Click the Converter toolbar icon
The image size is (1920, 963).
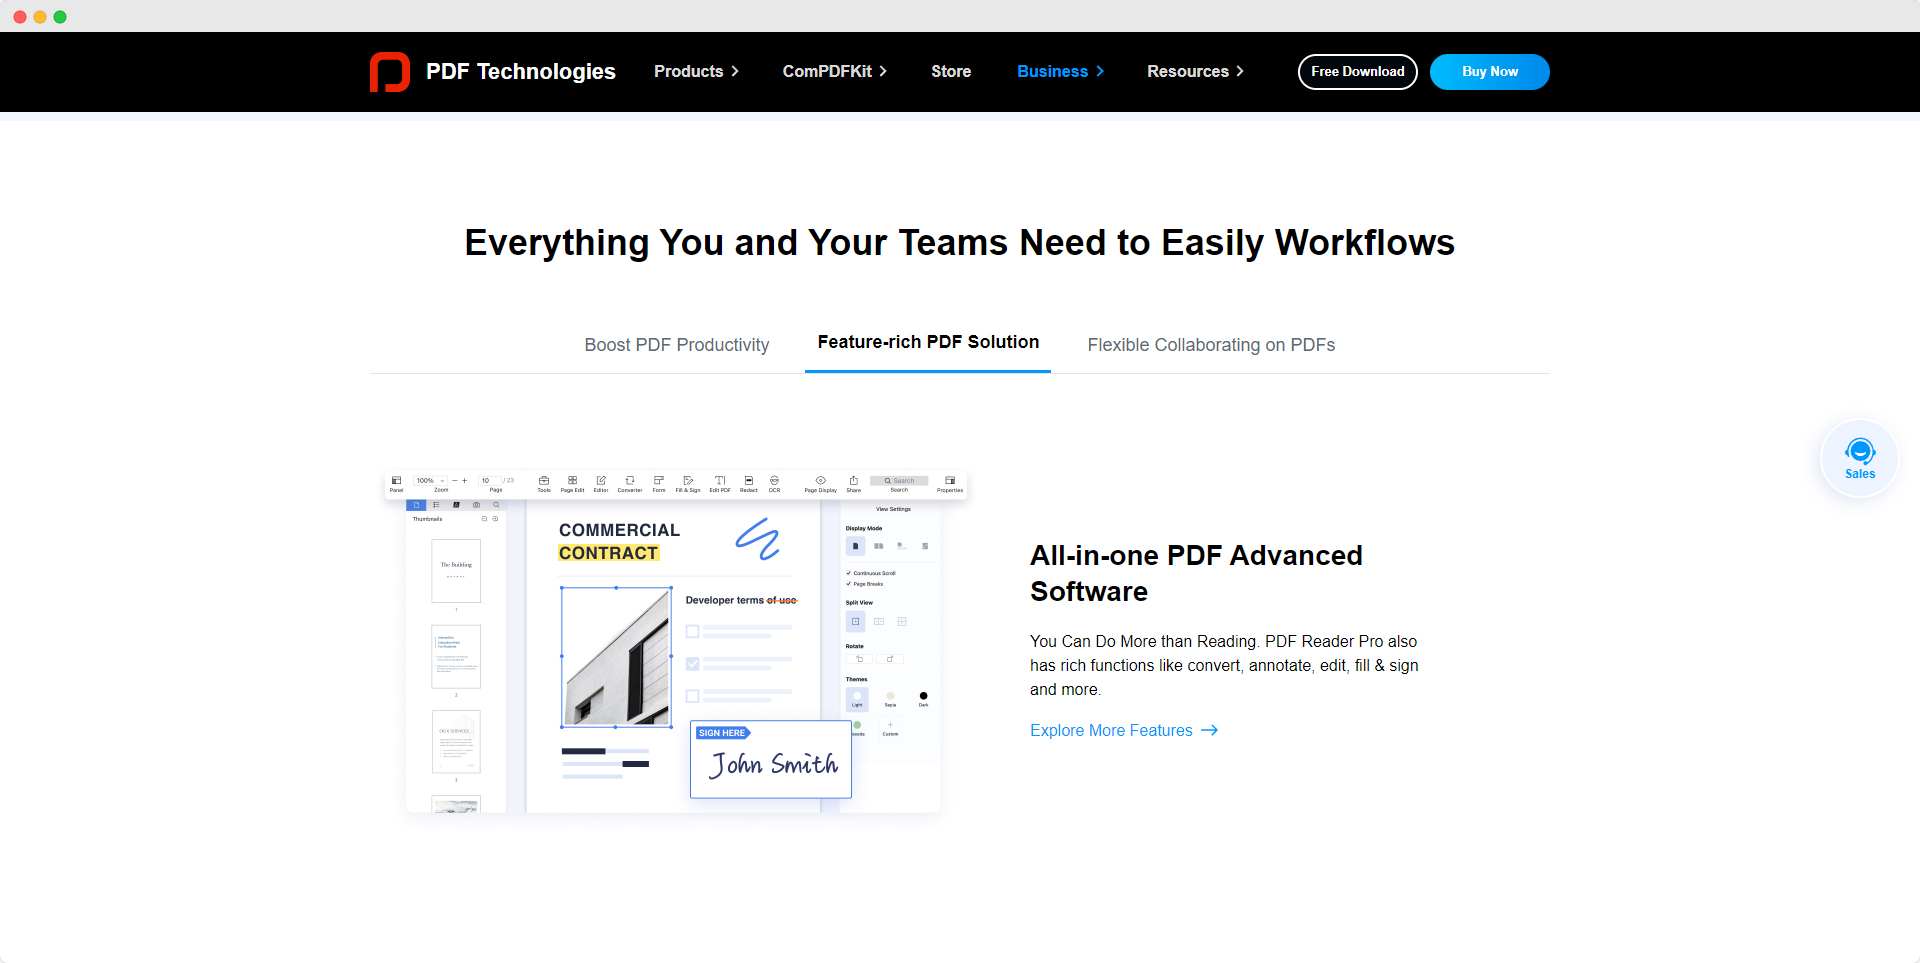630,481
